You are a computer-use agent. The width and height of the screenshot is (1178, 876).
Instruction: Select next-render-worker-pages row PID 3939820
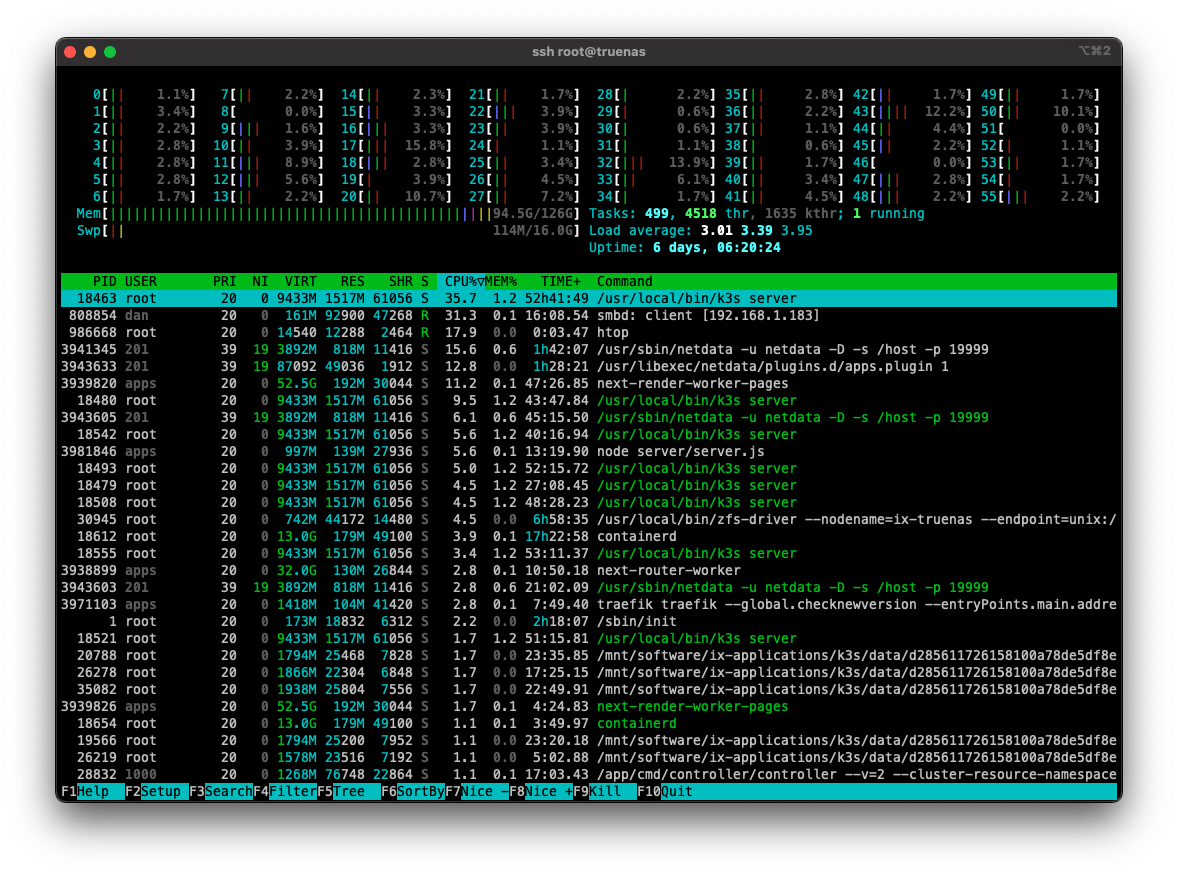pyautogui.click(x=588, y=383)
